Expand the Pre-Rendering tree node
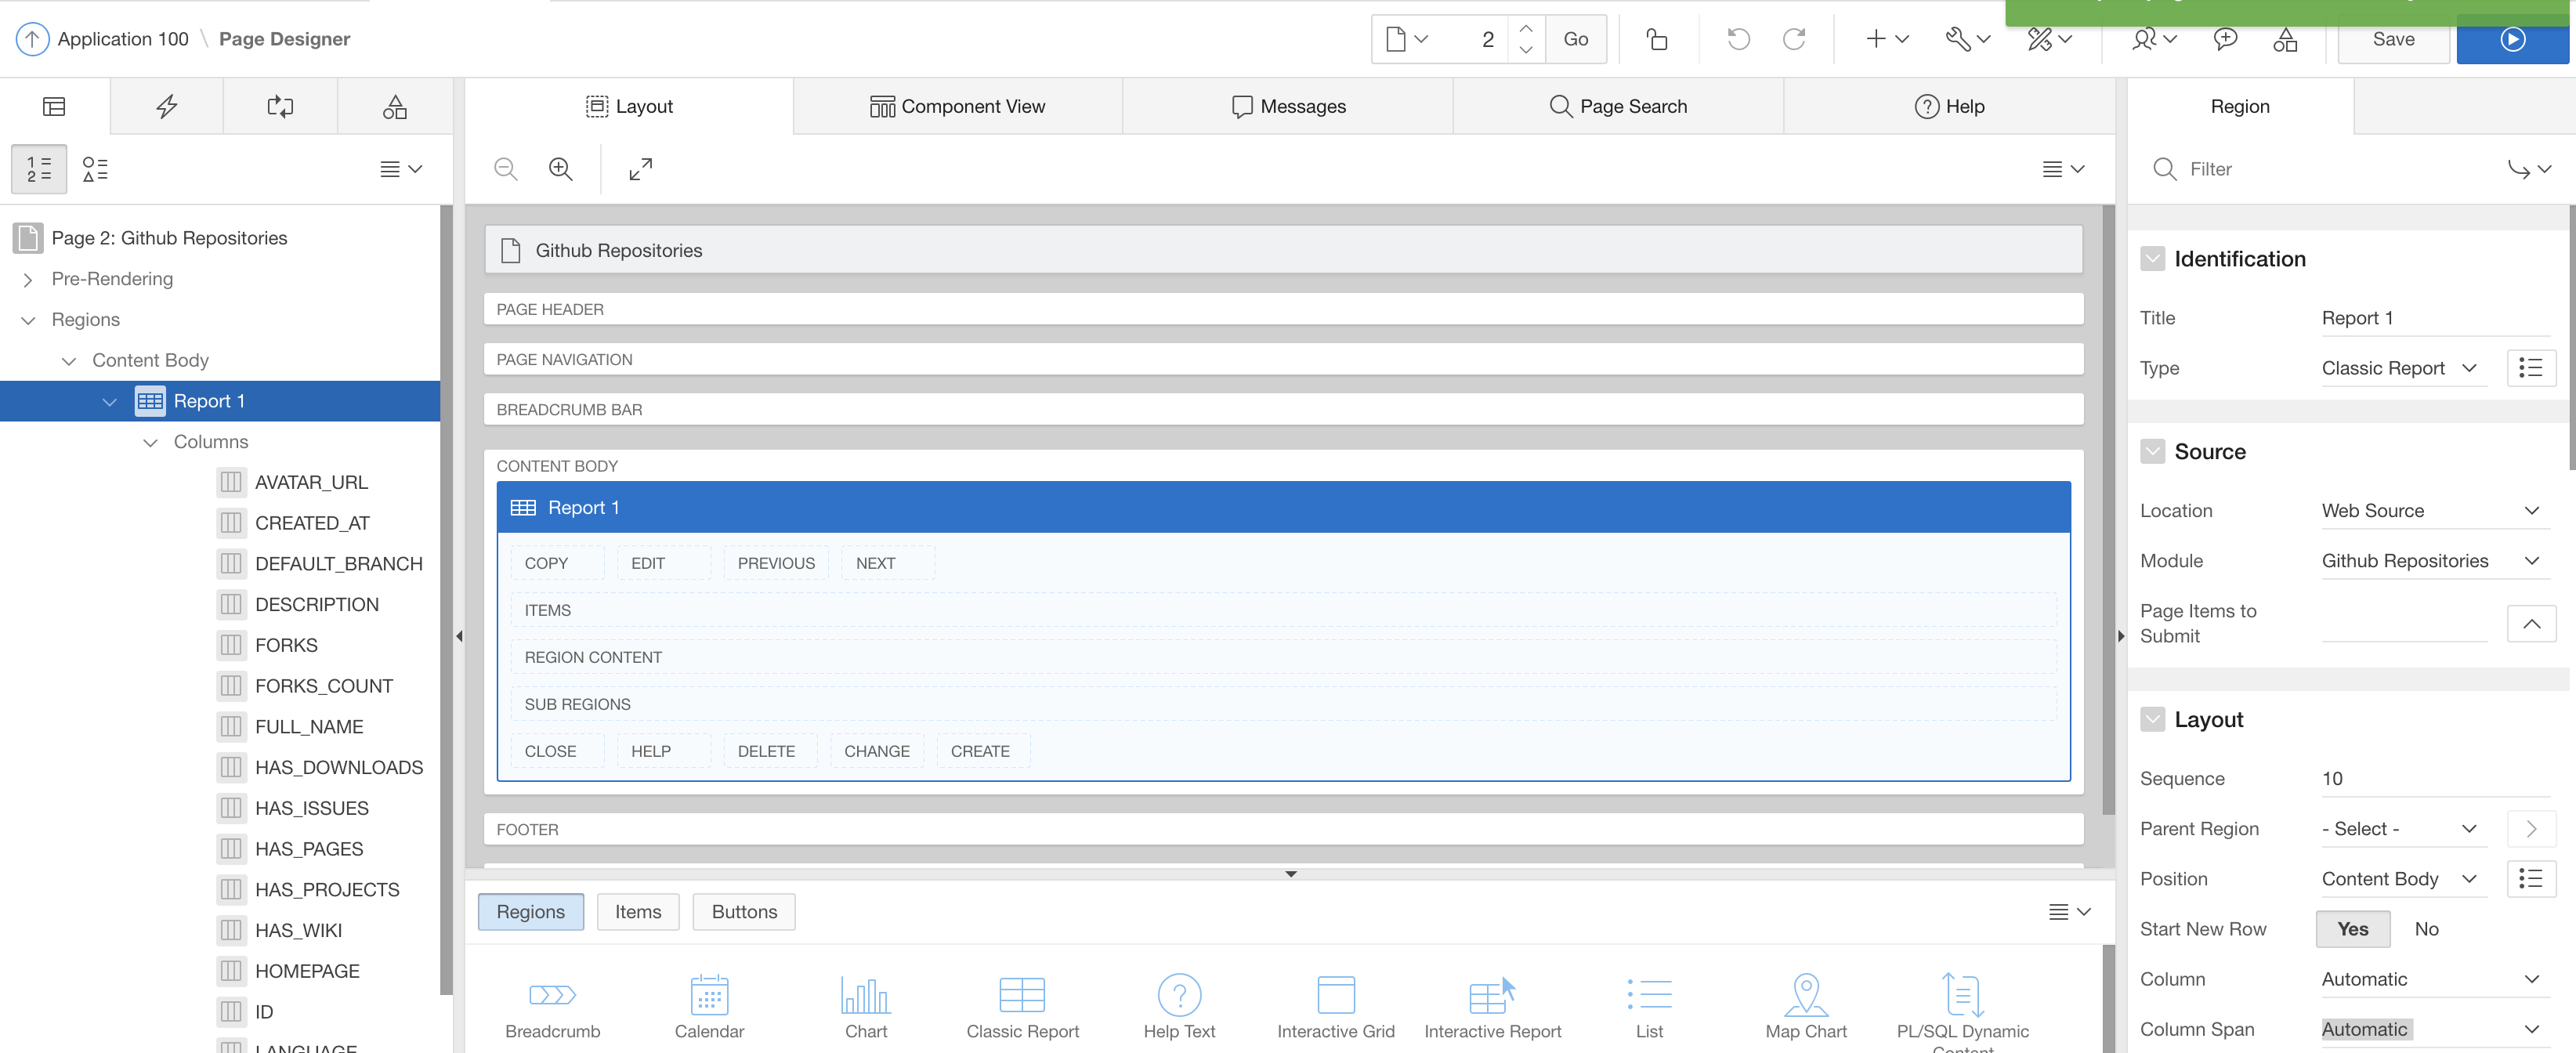The width and height of the screenshot is (2576, 1053). (x=28, y=279)
